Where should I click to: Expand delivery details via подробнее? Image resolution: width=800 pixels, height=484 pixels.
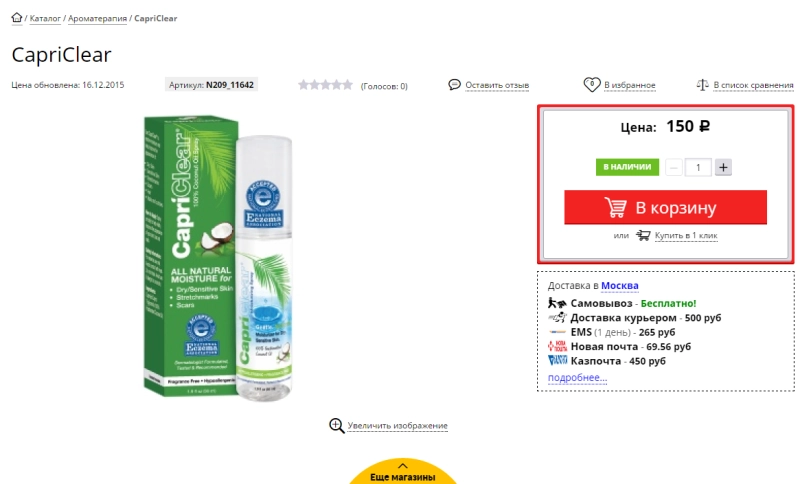tap(577, 377)
